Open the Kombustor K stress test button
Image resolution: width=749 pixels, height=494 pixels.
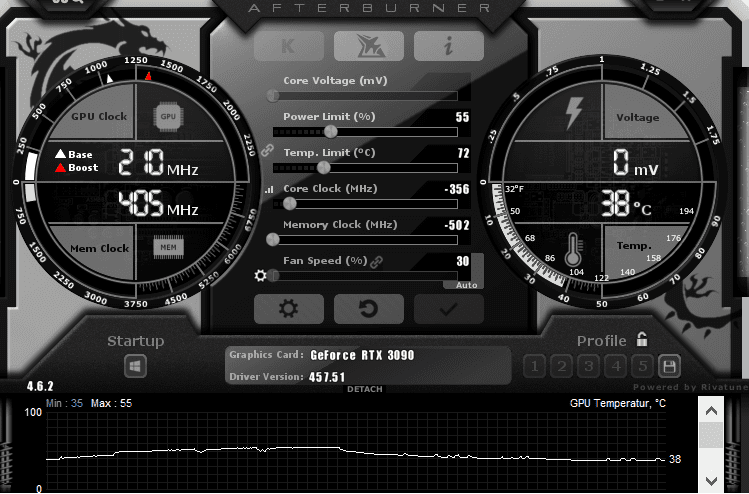click(289, 46)
